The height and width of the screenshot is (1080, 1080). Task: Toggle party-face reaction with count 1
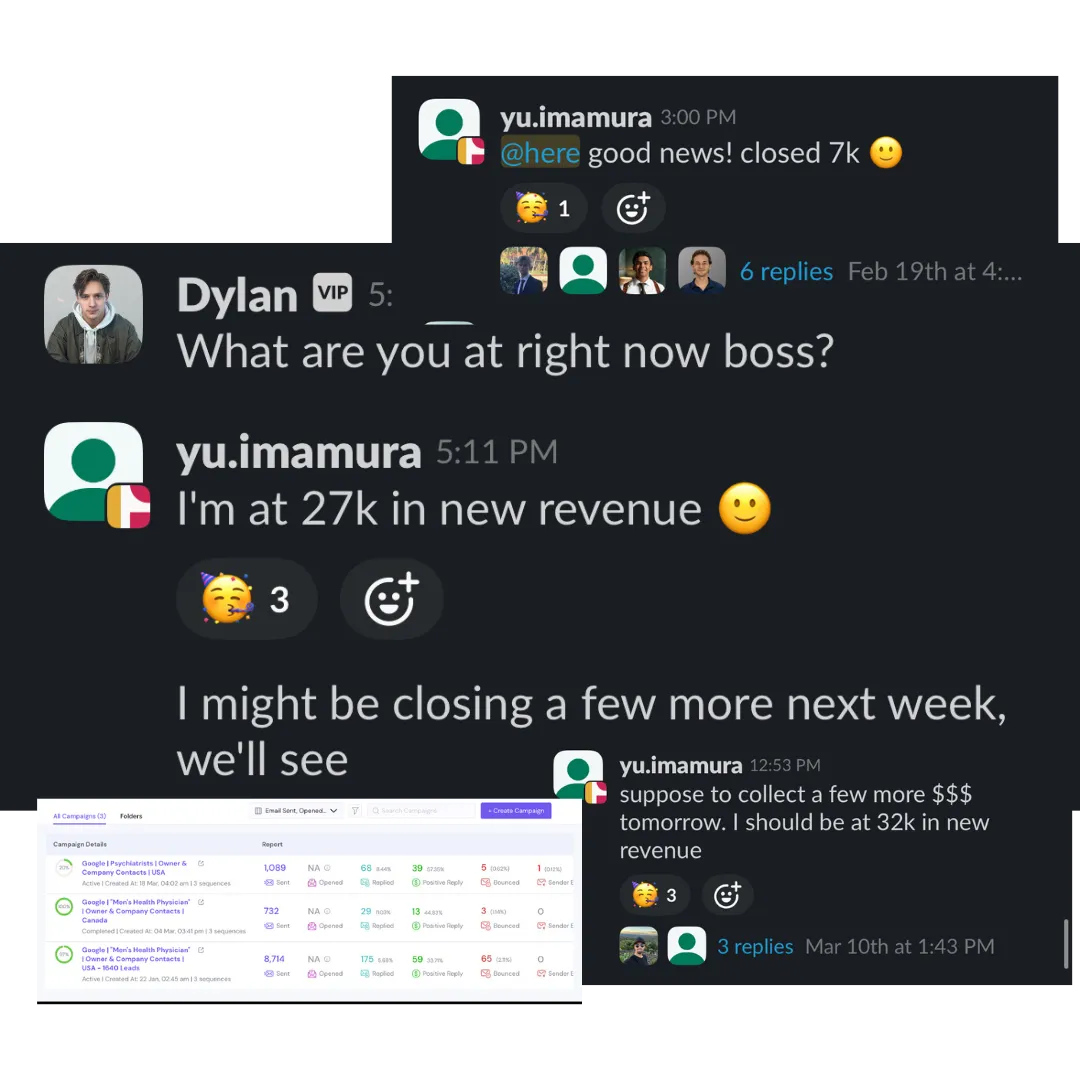point(543,209)
